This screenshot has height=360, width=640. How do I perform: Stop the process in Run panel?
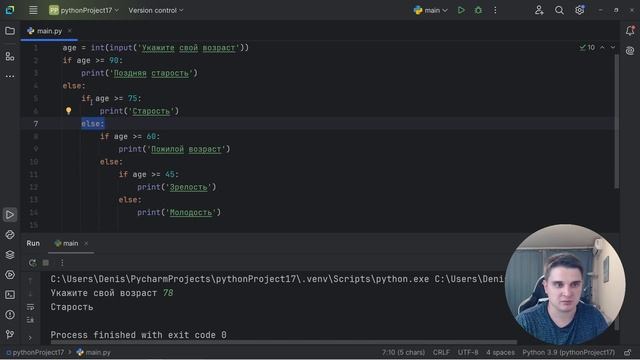coord(46,263)
